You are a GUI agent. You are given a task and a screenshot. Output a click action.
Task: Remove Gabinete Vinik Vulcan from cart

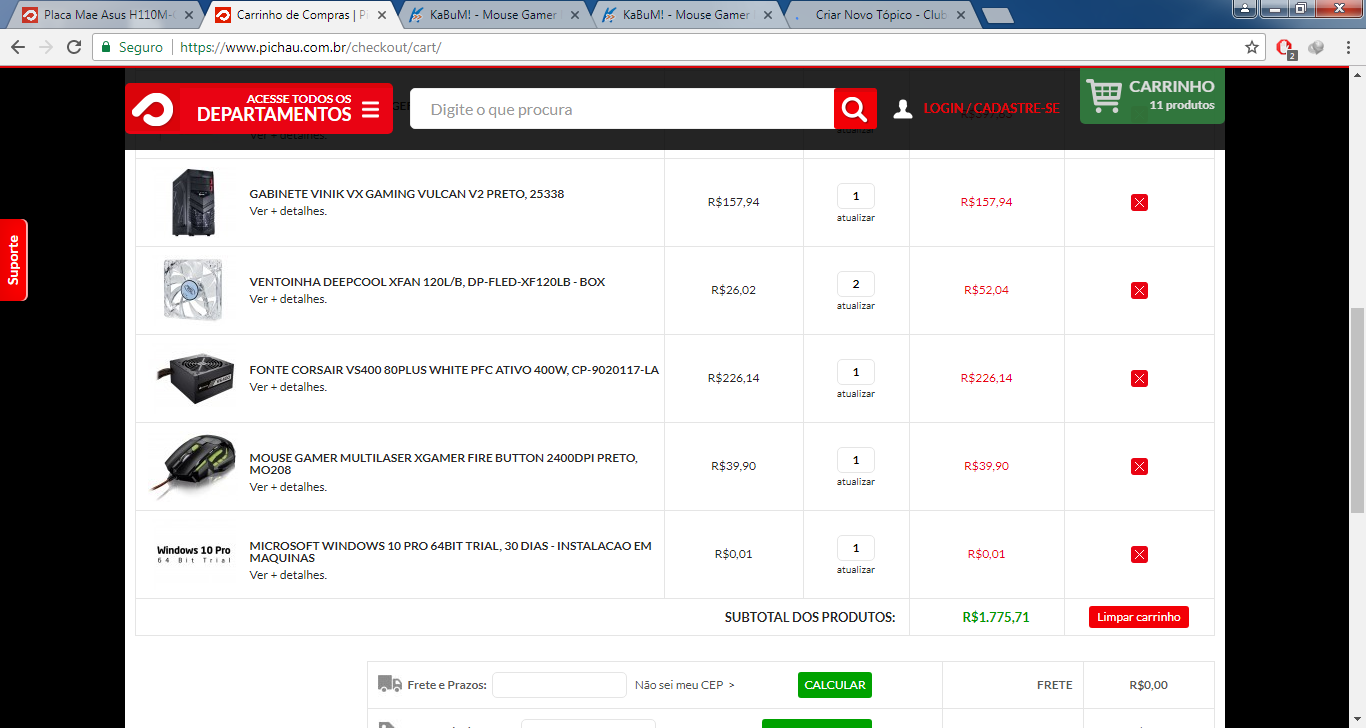1139,202
